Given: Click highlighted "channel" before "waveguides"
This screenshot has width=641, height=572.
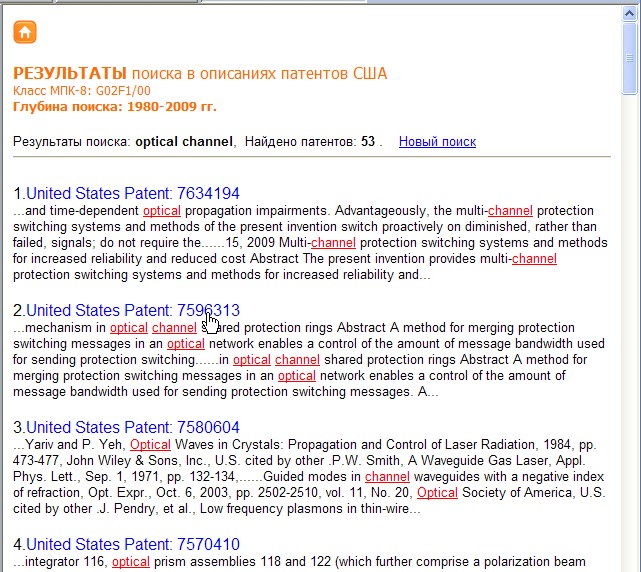Looking at the screenshot, I should pyautogui.click(x=387, y=477).
